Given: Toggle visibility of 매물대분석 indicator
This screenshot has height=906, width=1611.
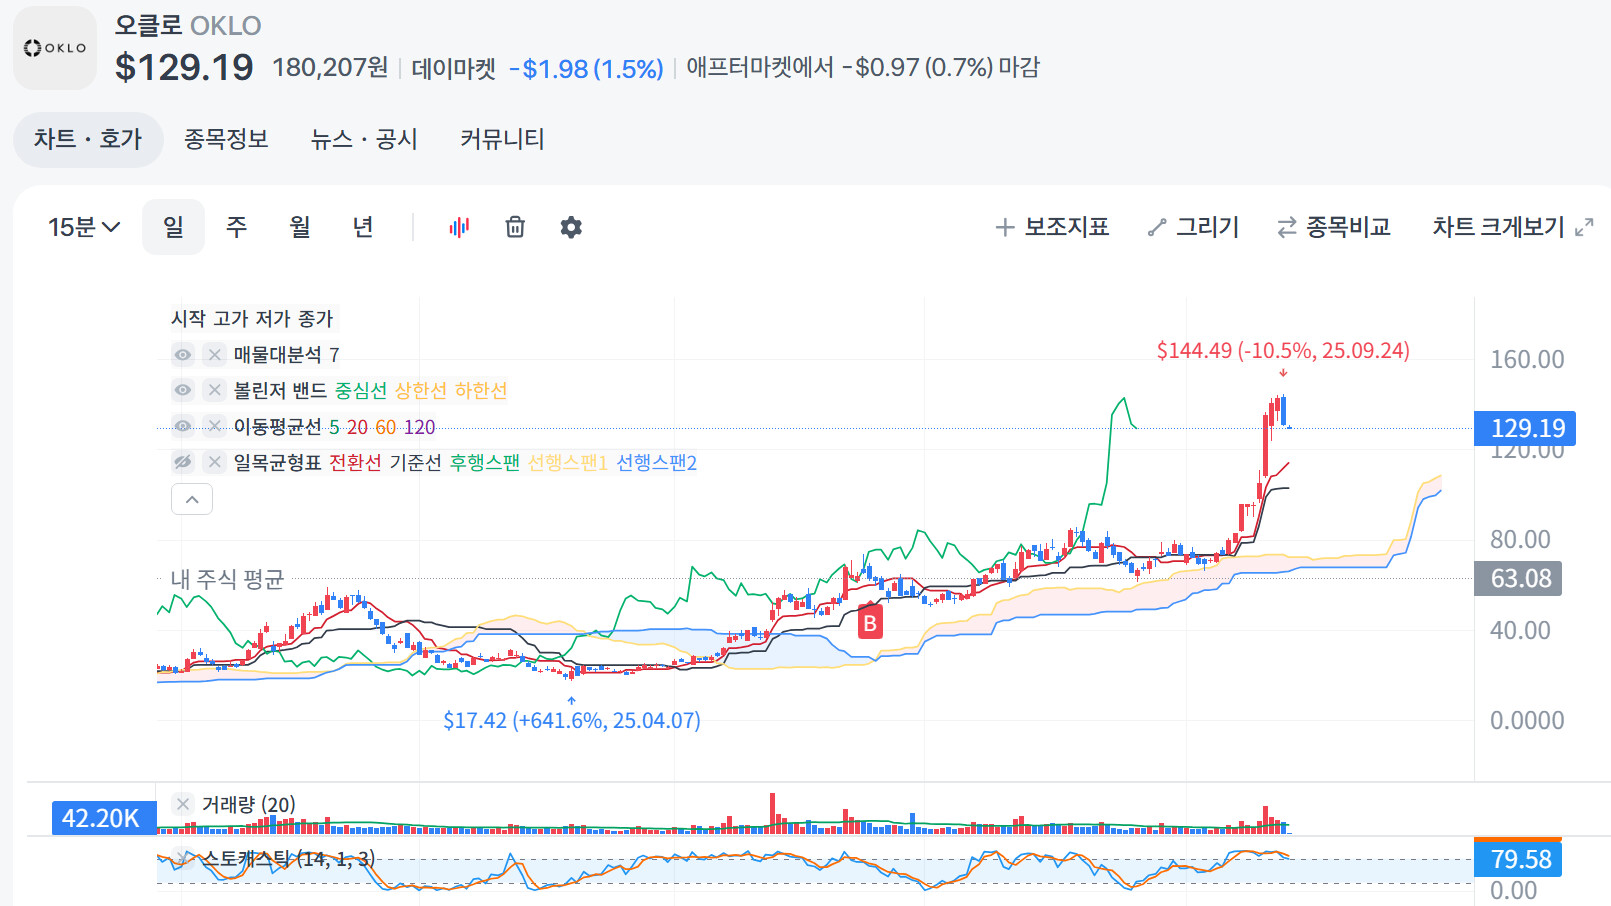Looking at the screenshot, I should point(183,354).
